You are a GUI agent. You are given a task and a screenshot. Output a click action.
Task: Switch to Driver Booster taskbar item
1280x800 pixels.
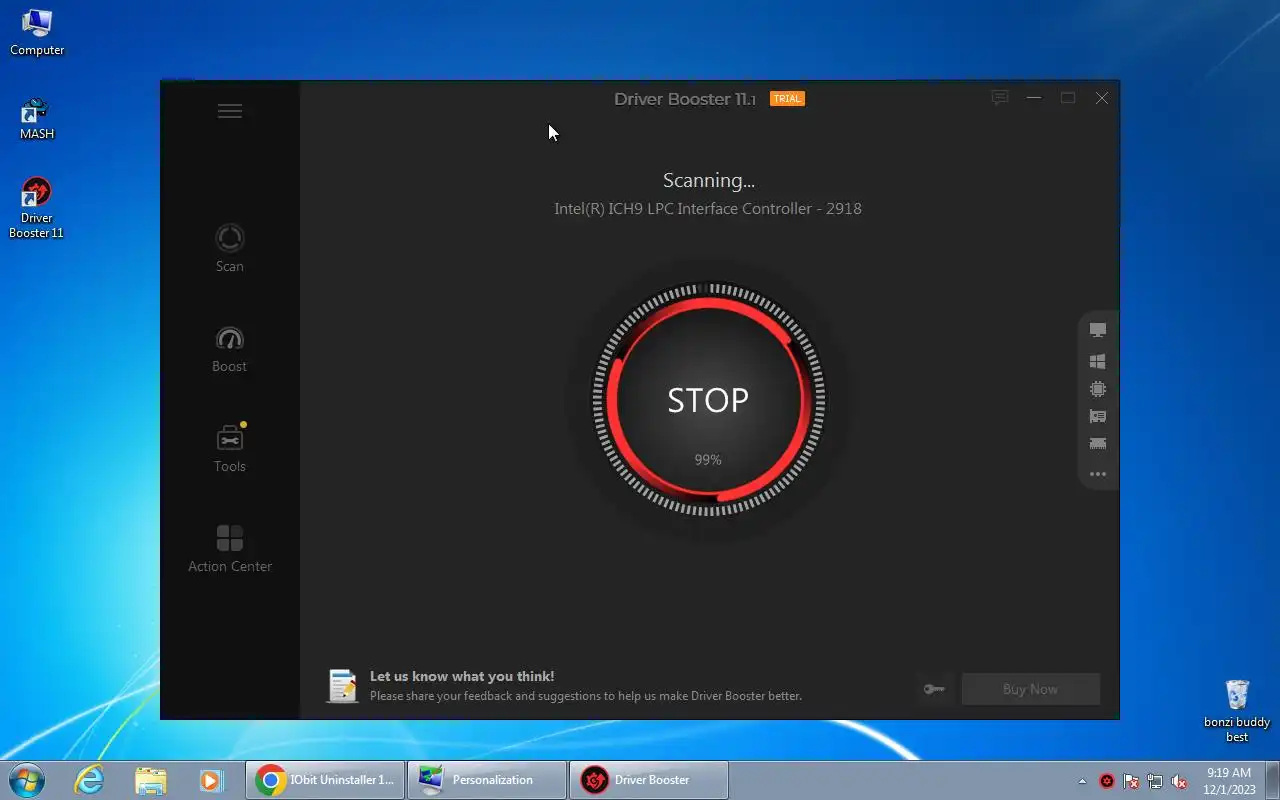coord(649,780)
